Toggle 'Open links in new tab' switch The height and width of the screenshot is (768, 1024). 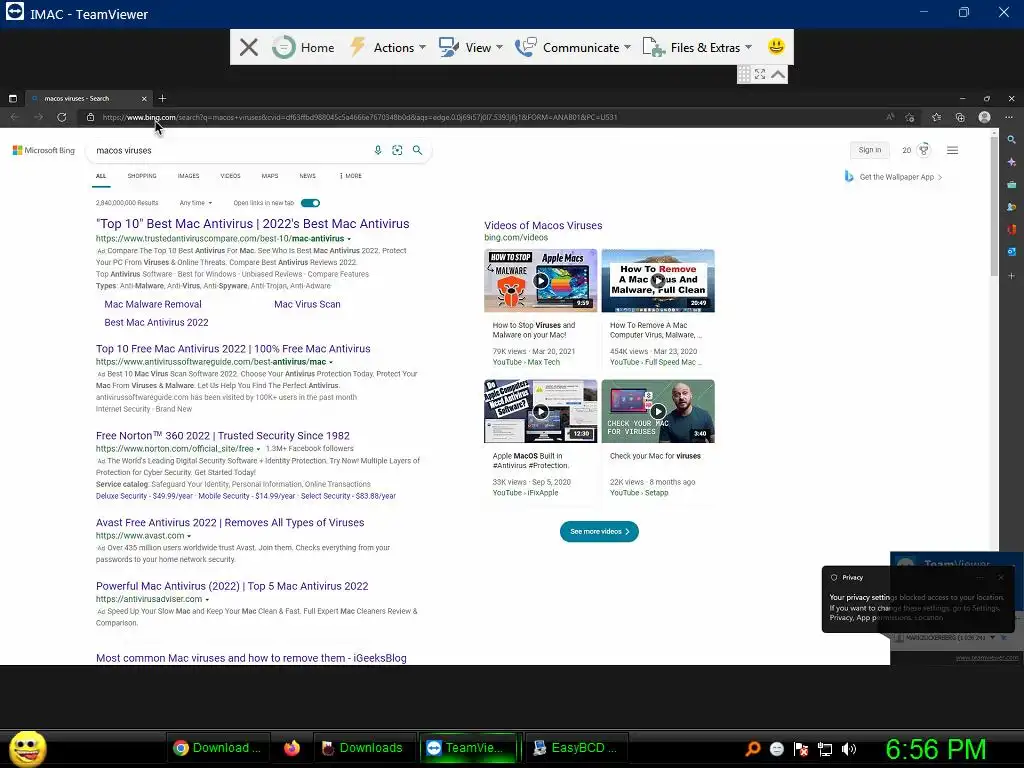pos(310,203)
